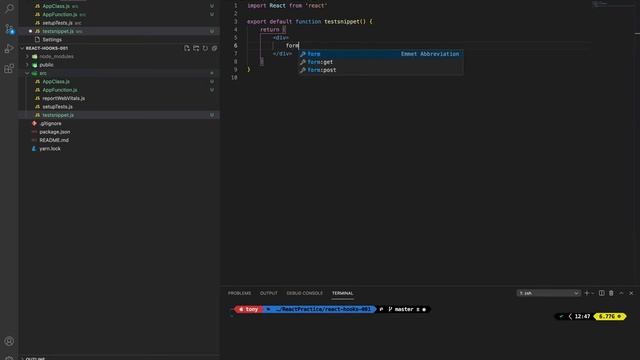Viewport: 640px width, 360px height.
Task: Select the Terminal tab
Action: (x=342, y=293)
